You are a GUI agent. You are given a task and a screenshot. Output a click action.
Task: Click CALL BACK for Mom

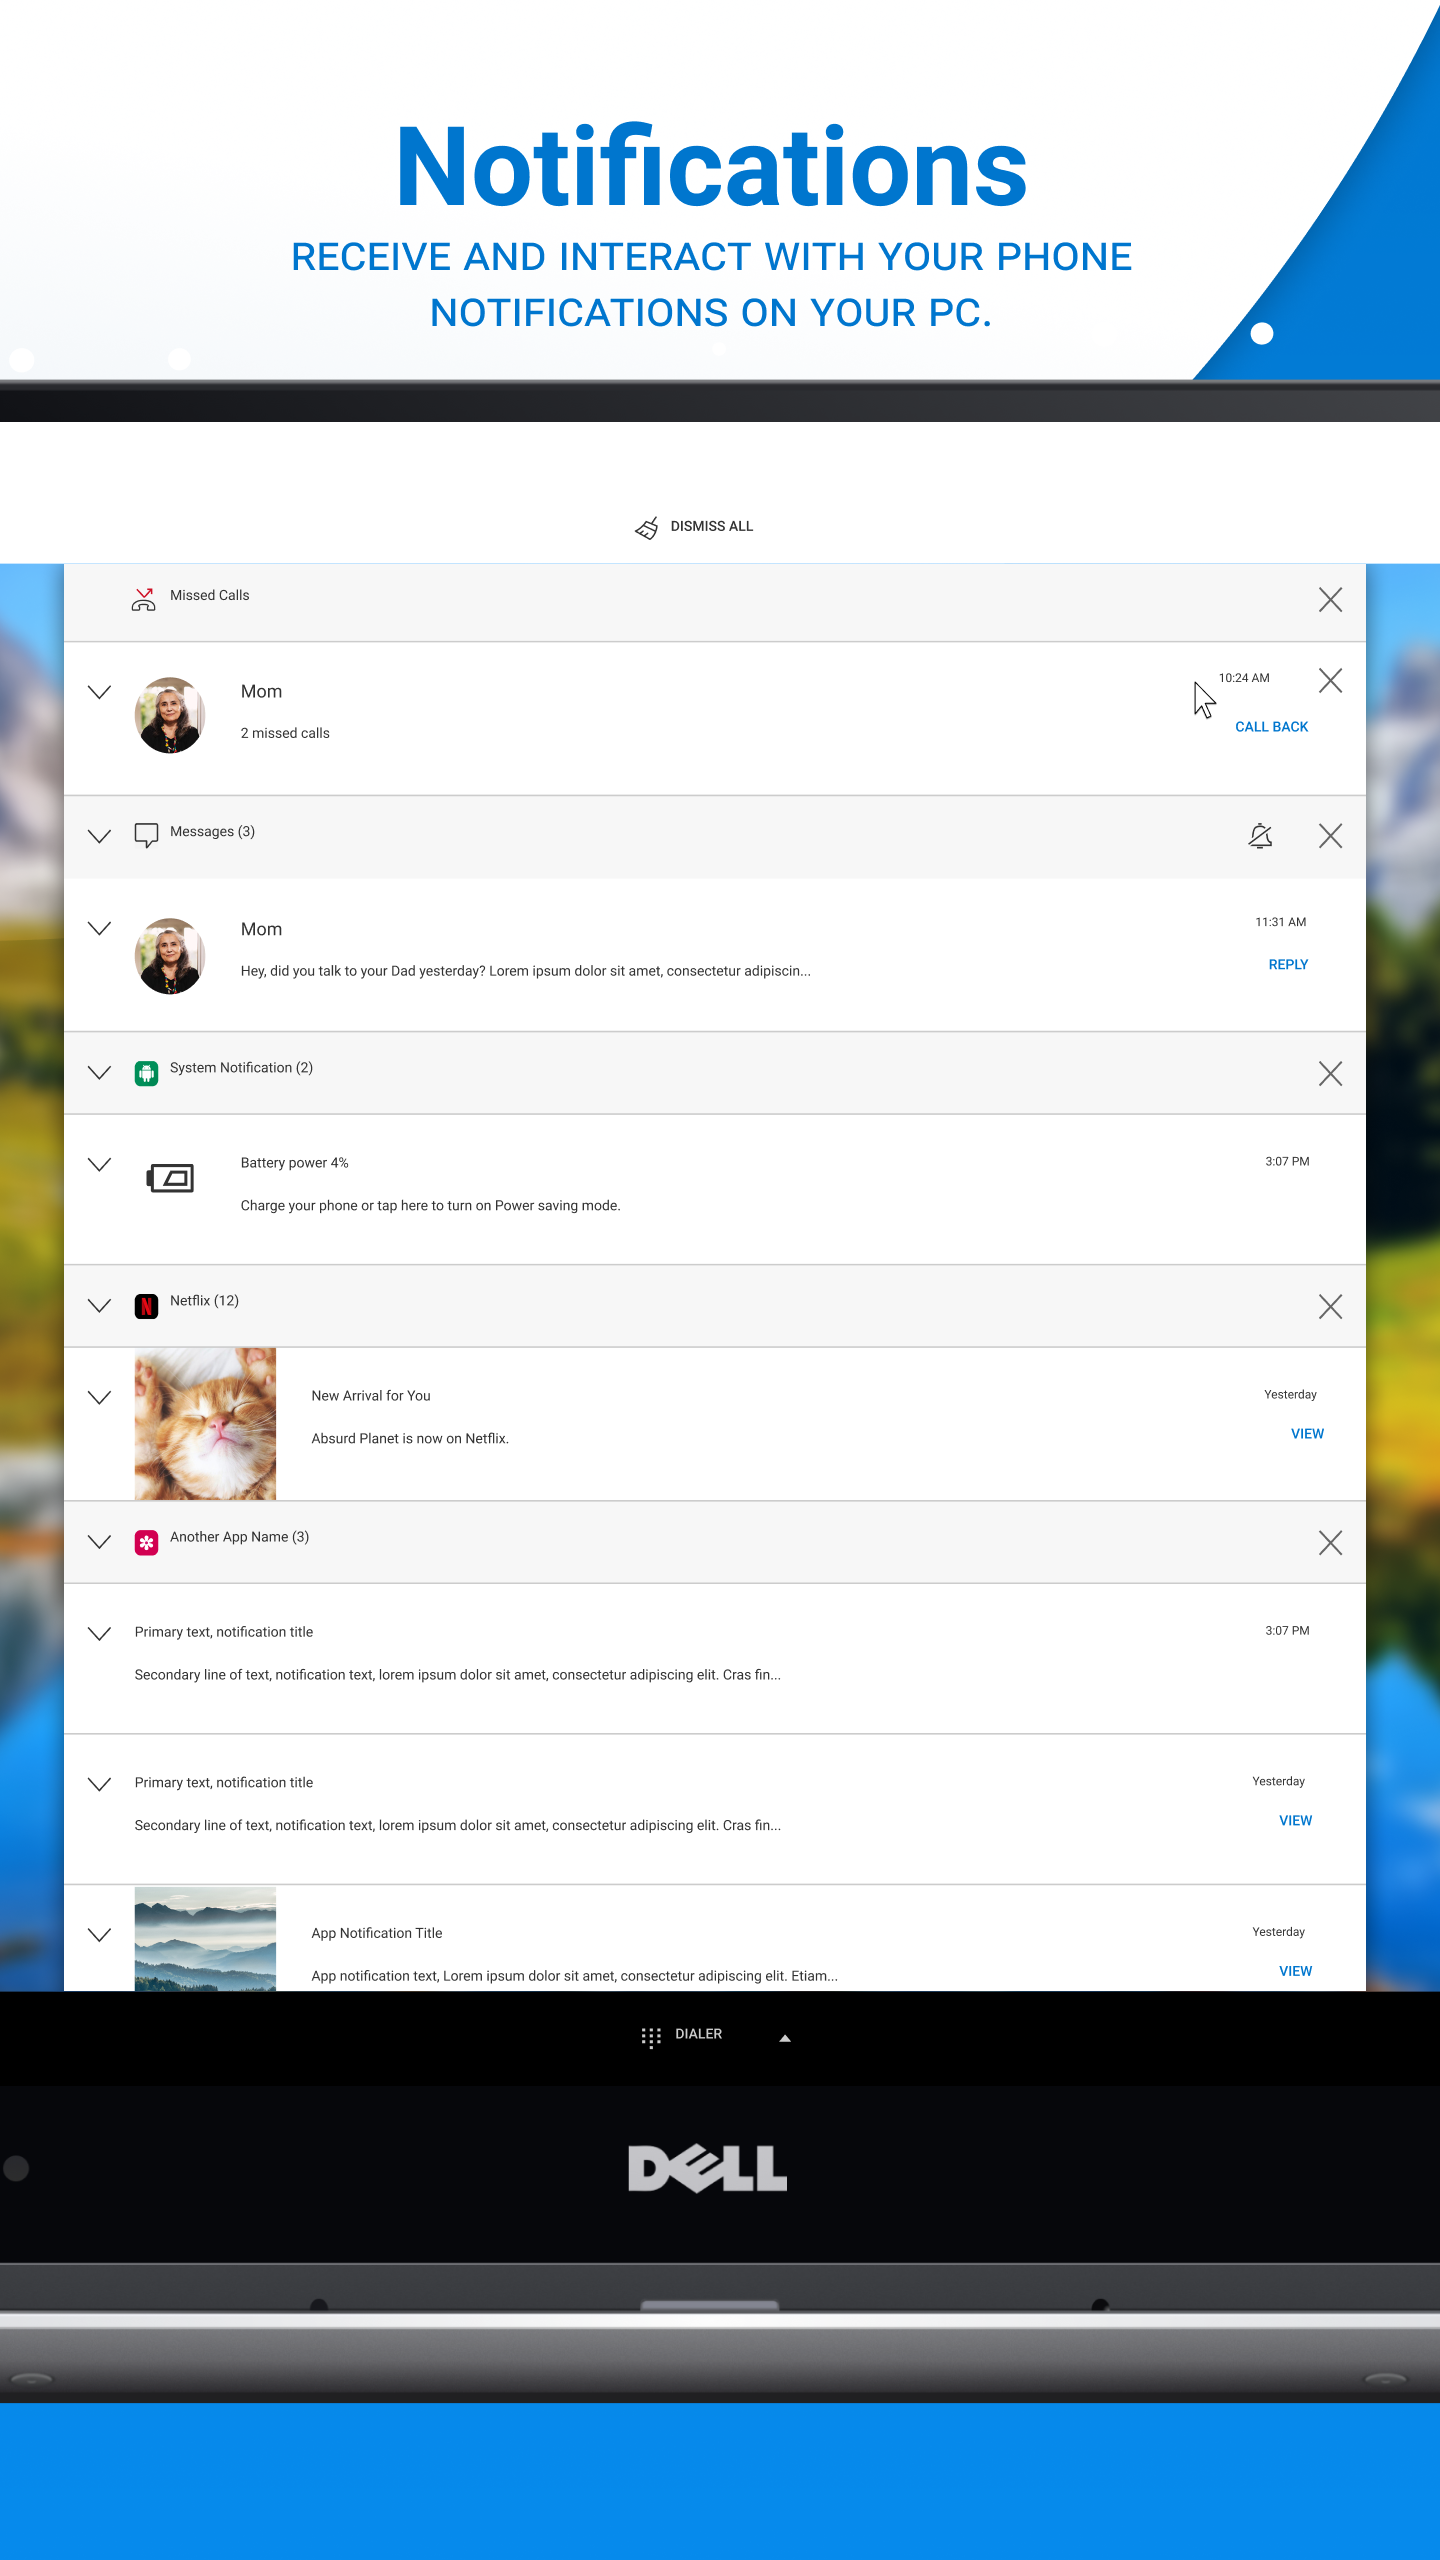pos(1271,727)
